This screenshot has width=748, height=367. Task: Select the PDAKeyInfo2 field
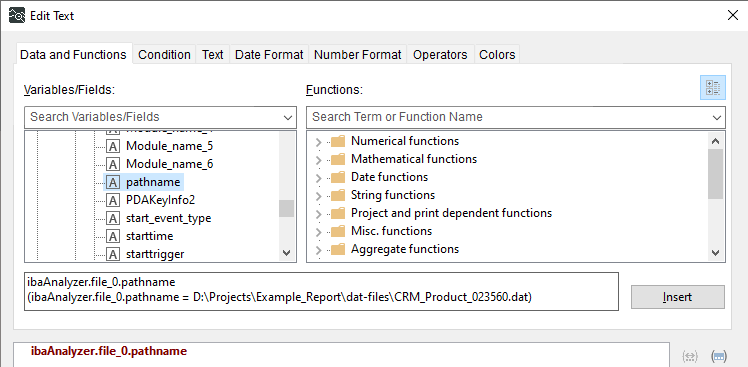(x=160, y=200)
